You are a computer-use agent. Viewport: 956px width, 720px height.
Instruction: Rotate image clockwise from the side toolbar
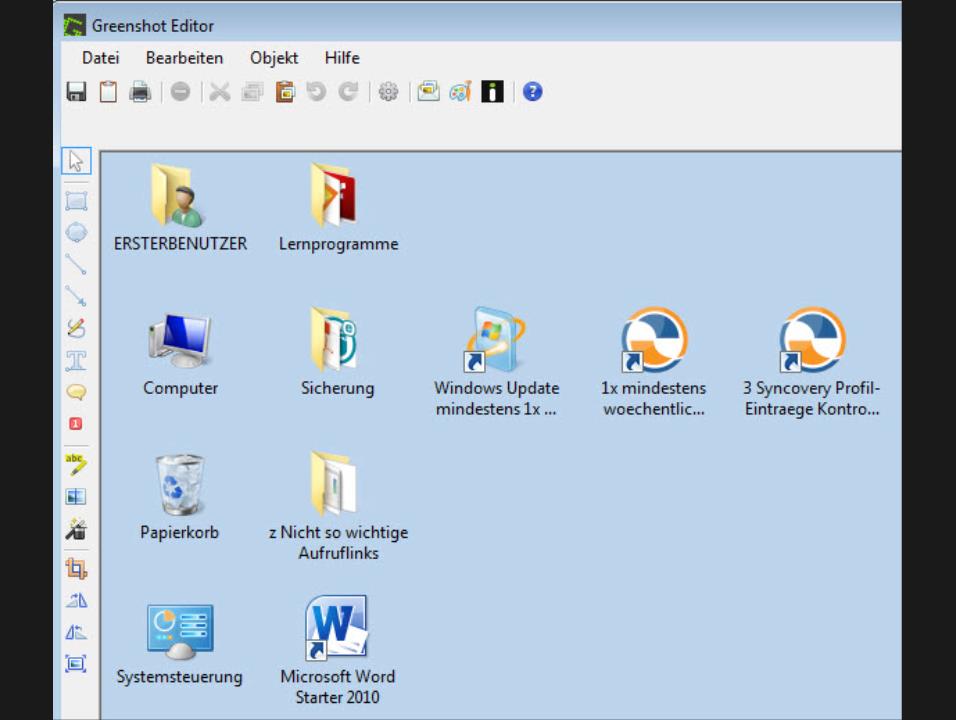pyautogui.click(x=76, y=601)
